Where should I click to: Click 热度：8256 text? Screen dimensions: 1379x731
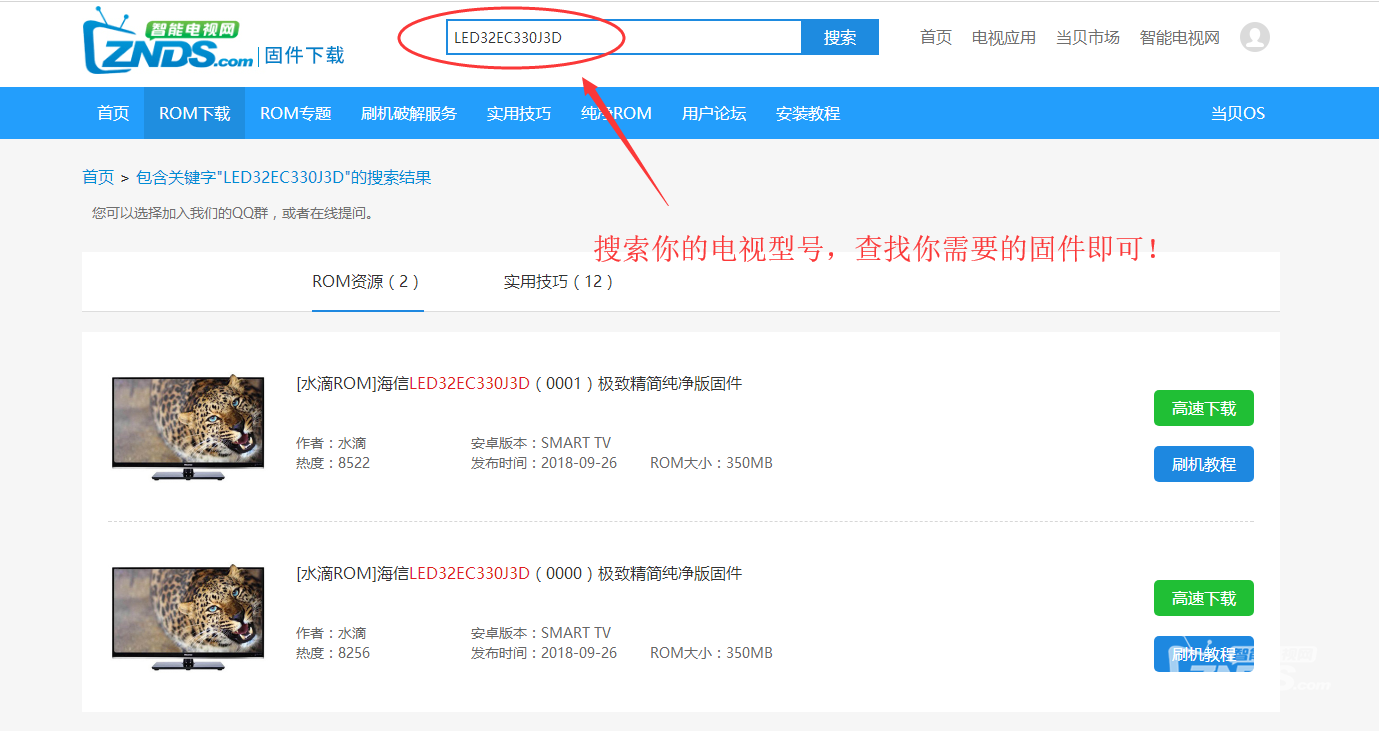pos(333,653)
